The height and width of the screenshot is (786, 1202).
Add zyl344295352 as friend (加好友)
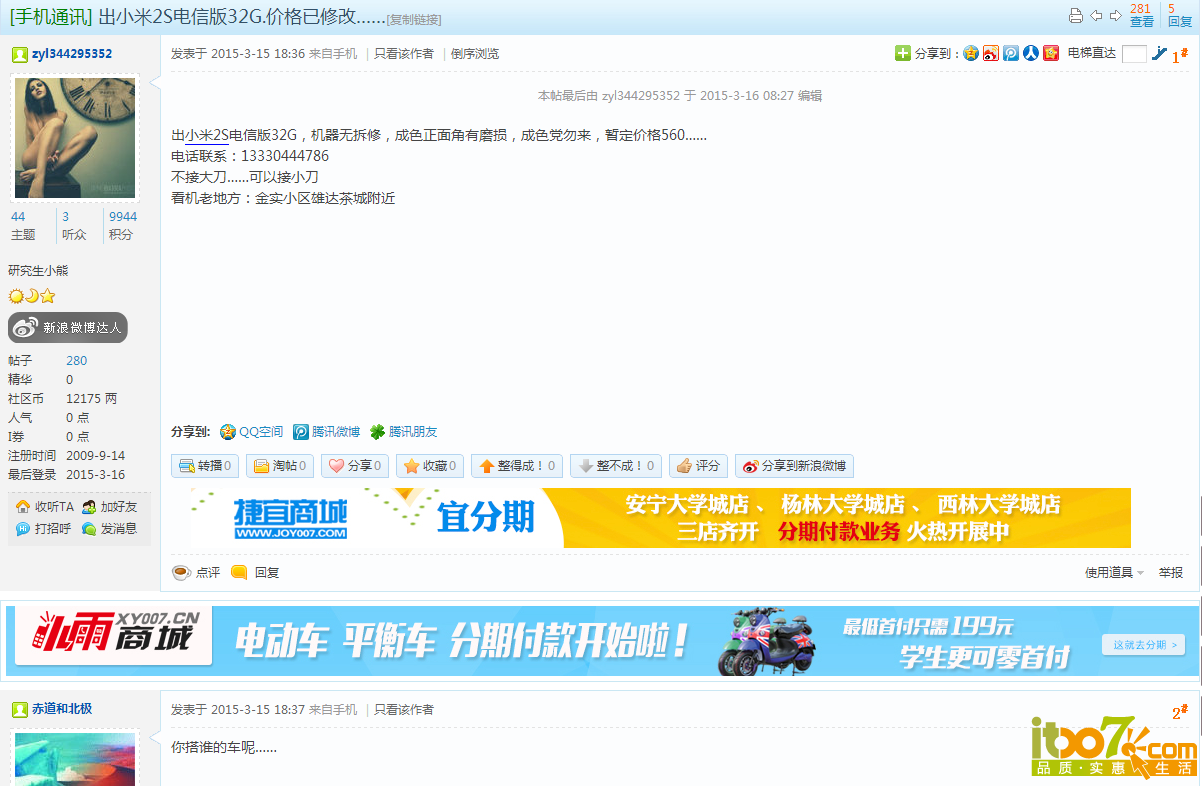[110, 507]
